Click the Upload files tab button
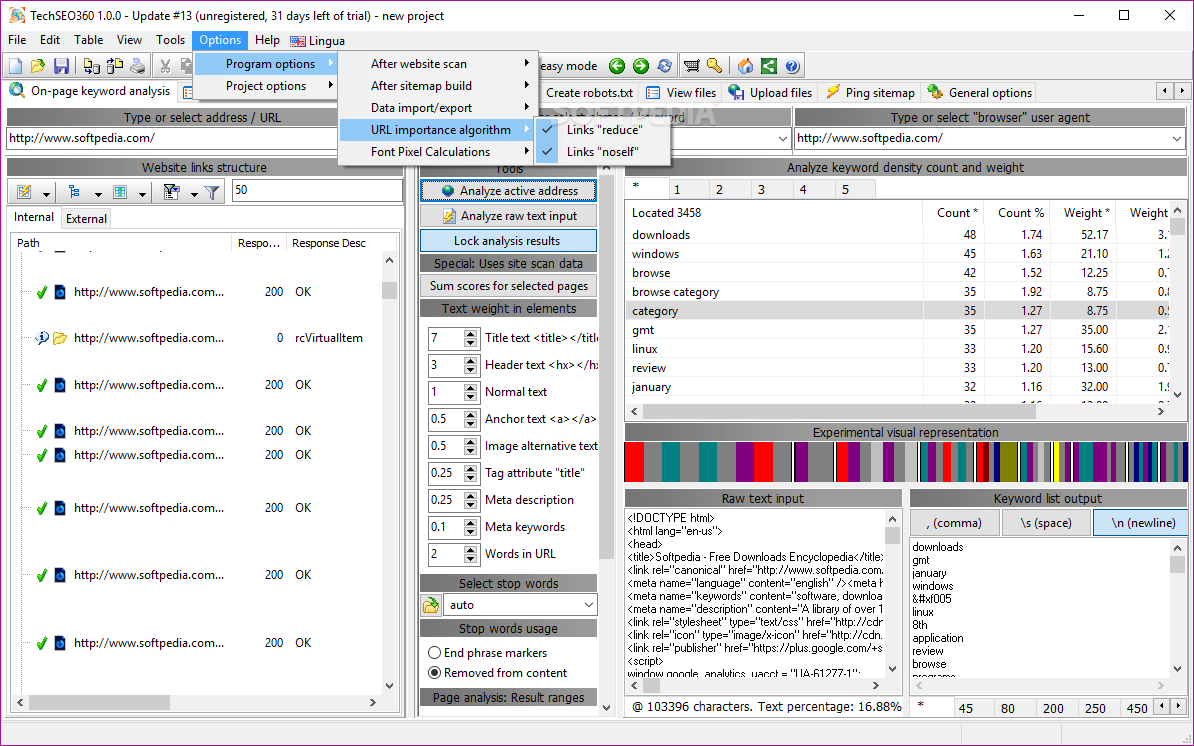The width and height of the screenshot is (1194, 746). click(x=770, y=93)
